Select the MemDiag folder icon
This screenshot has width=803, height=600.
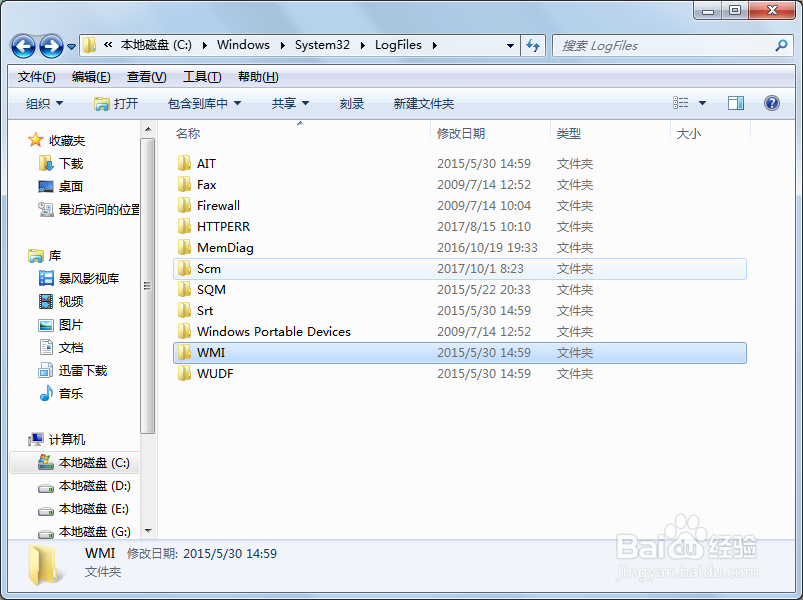pos(184,247)
